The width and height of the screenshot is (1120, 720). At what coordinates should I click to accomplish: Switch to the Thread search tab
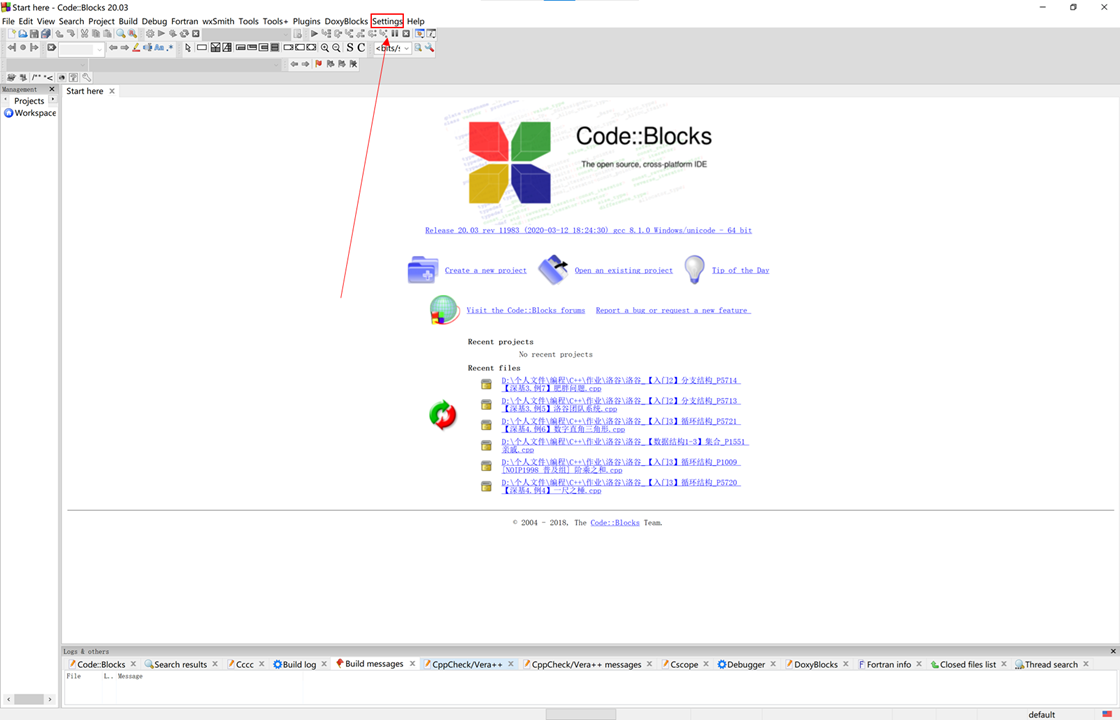[x=1051, y=664]
